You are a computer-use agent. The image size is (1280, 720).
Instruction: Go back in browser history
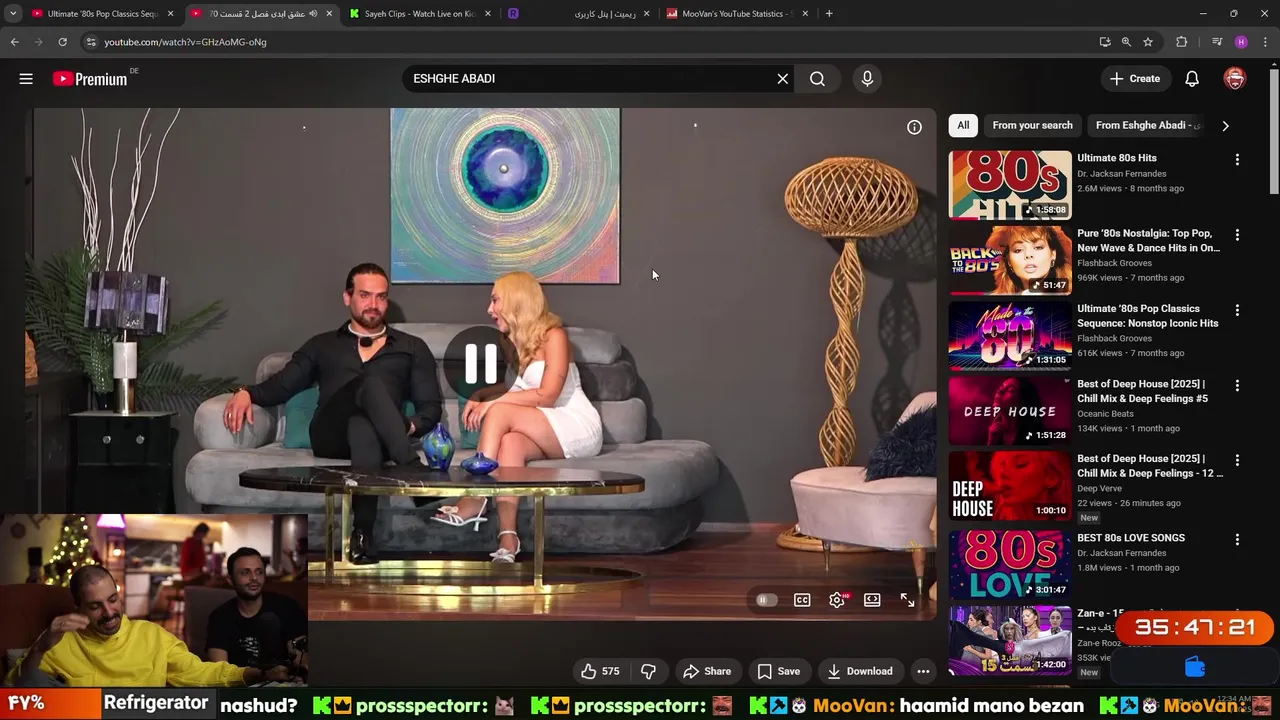point(14,42)
